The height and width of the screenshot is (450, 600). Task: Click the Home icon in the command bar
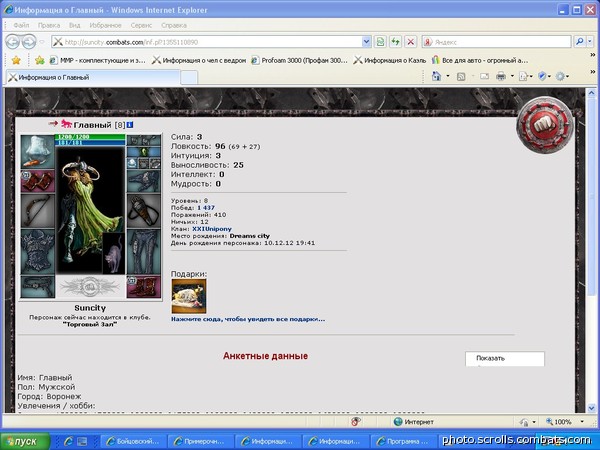click(x=437, y=77)
